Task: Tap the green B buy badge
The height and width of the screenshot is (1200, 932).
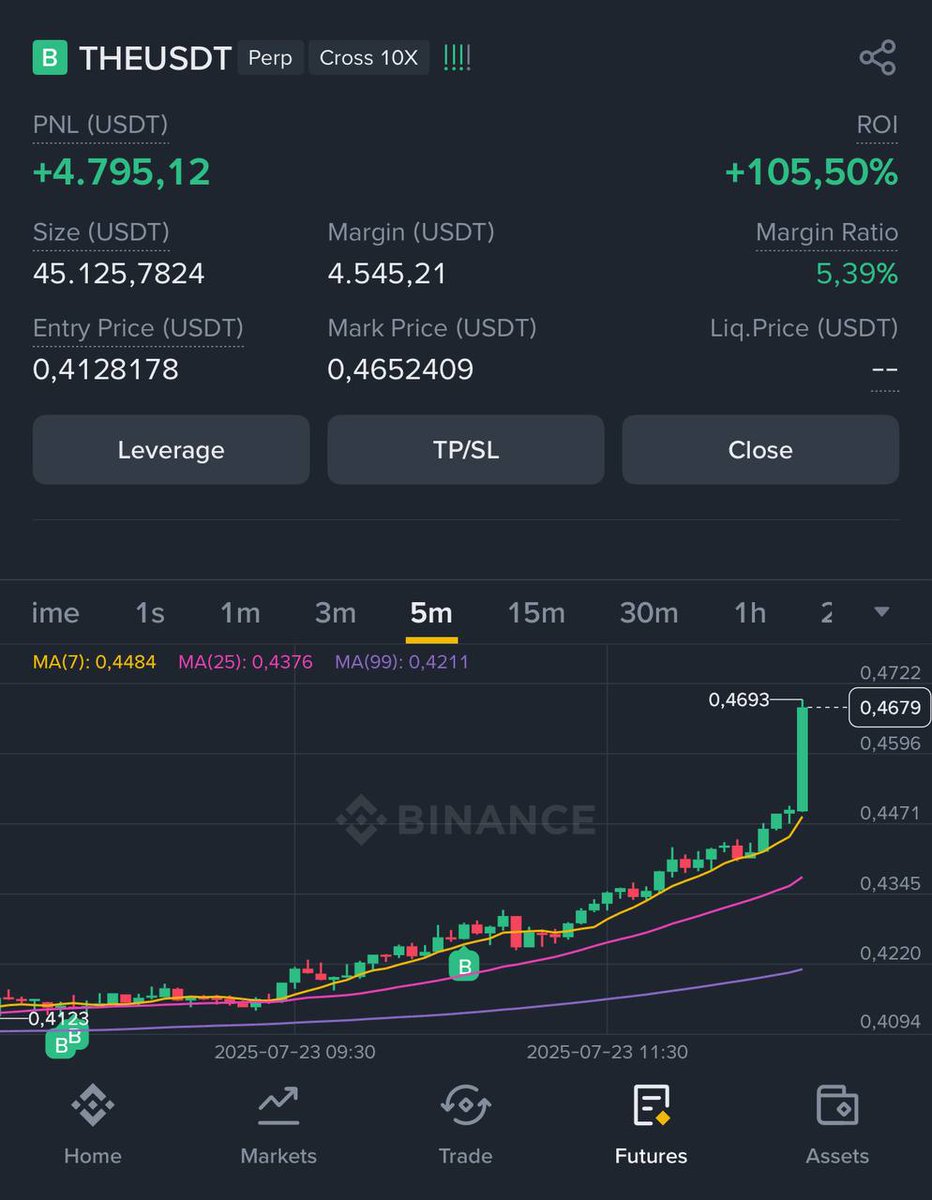Action: click(50, 58)
